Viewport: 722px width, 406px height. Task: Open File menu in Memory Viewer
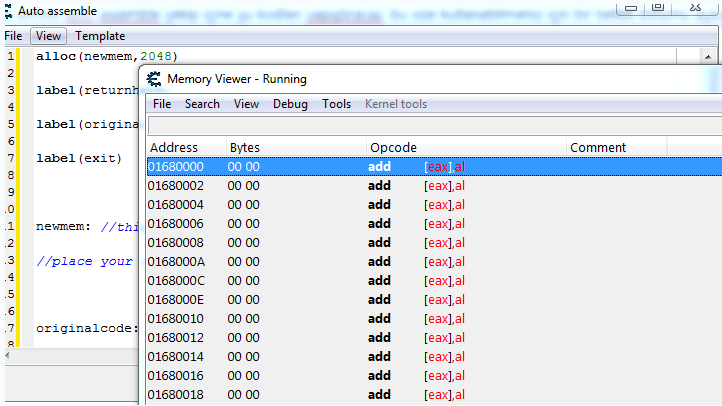(162, 104)
